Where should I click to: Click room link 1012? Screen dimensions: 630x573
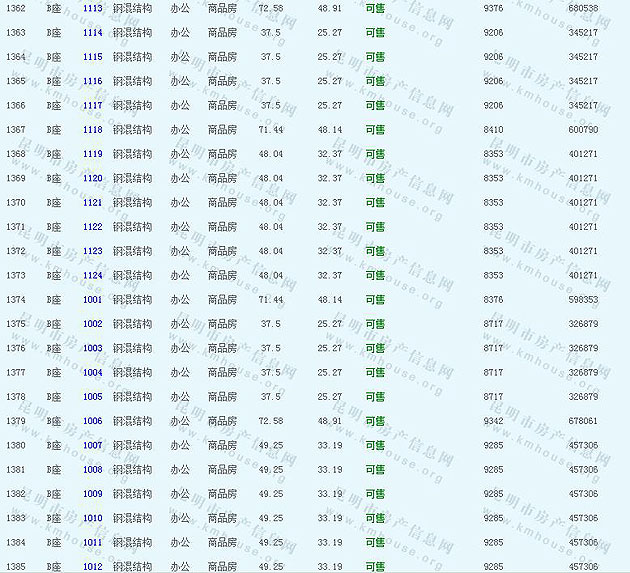(92, 567)
